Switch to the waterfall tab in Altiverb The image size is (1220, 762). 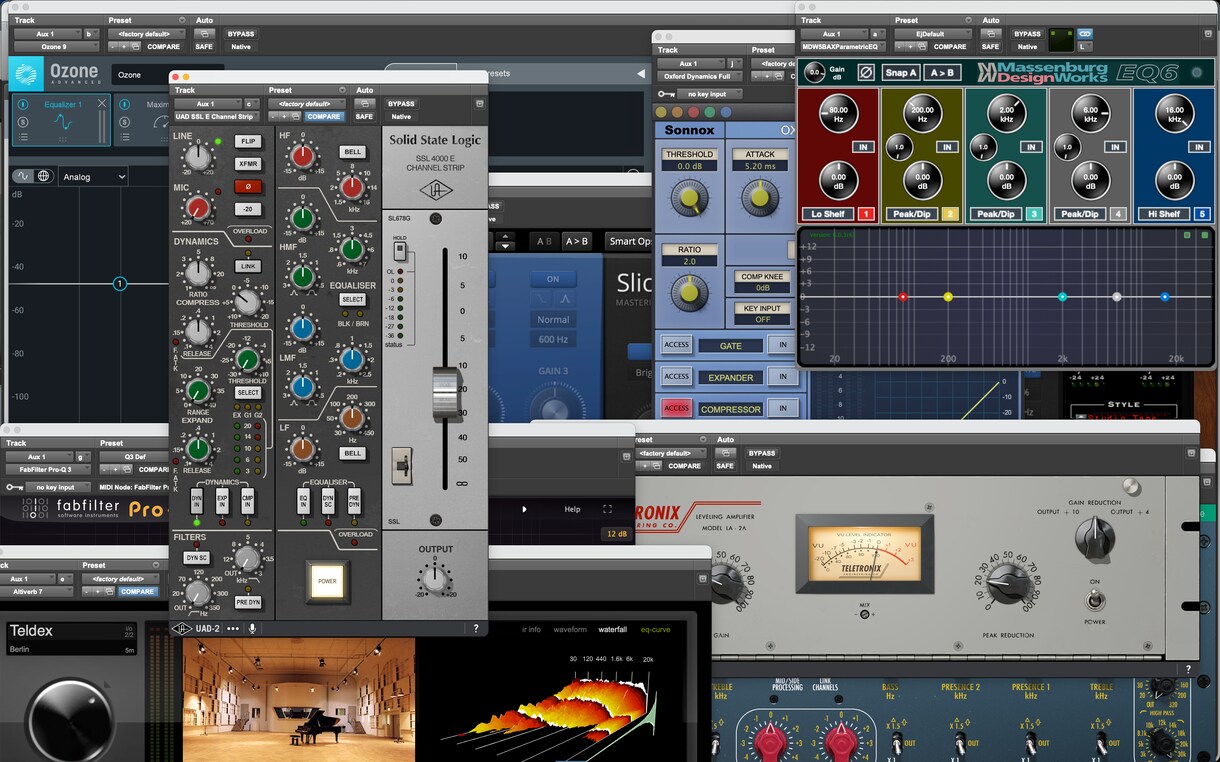613,629
